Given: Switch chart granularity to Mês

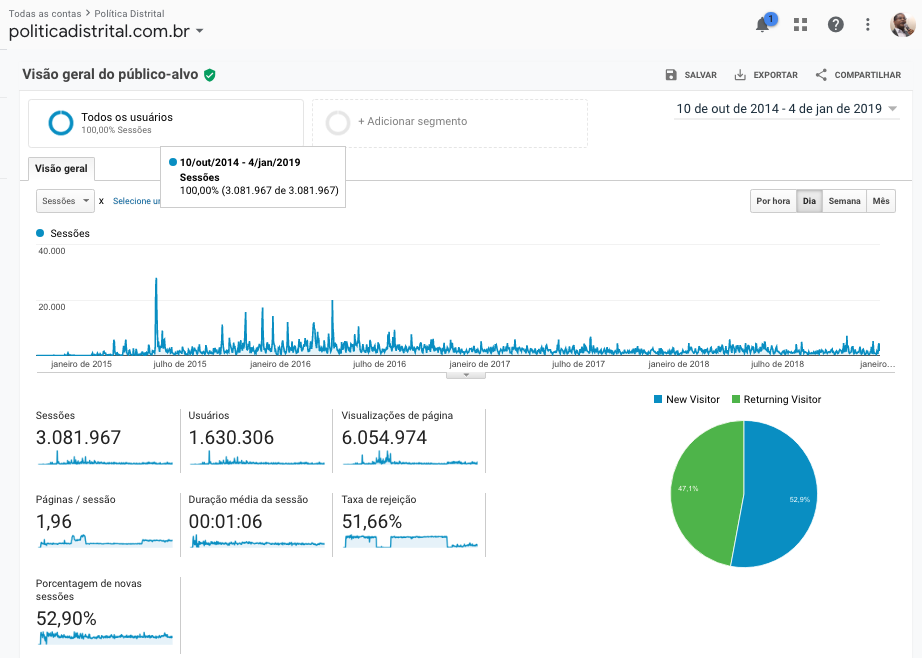Looking at the screenshot, I should [881, 201].
